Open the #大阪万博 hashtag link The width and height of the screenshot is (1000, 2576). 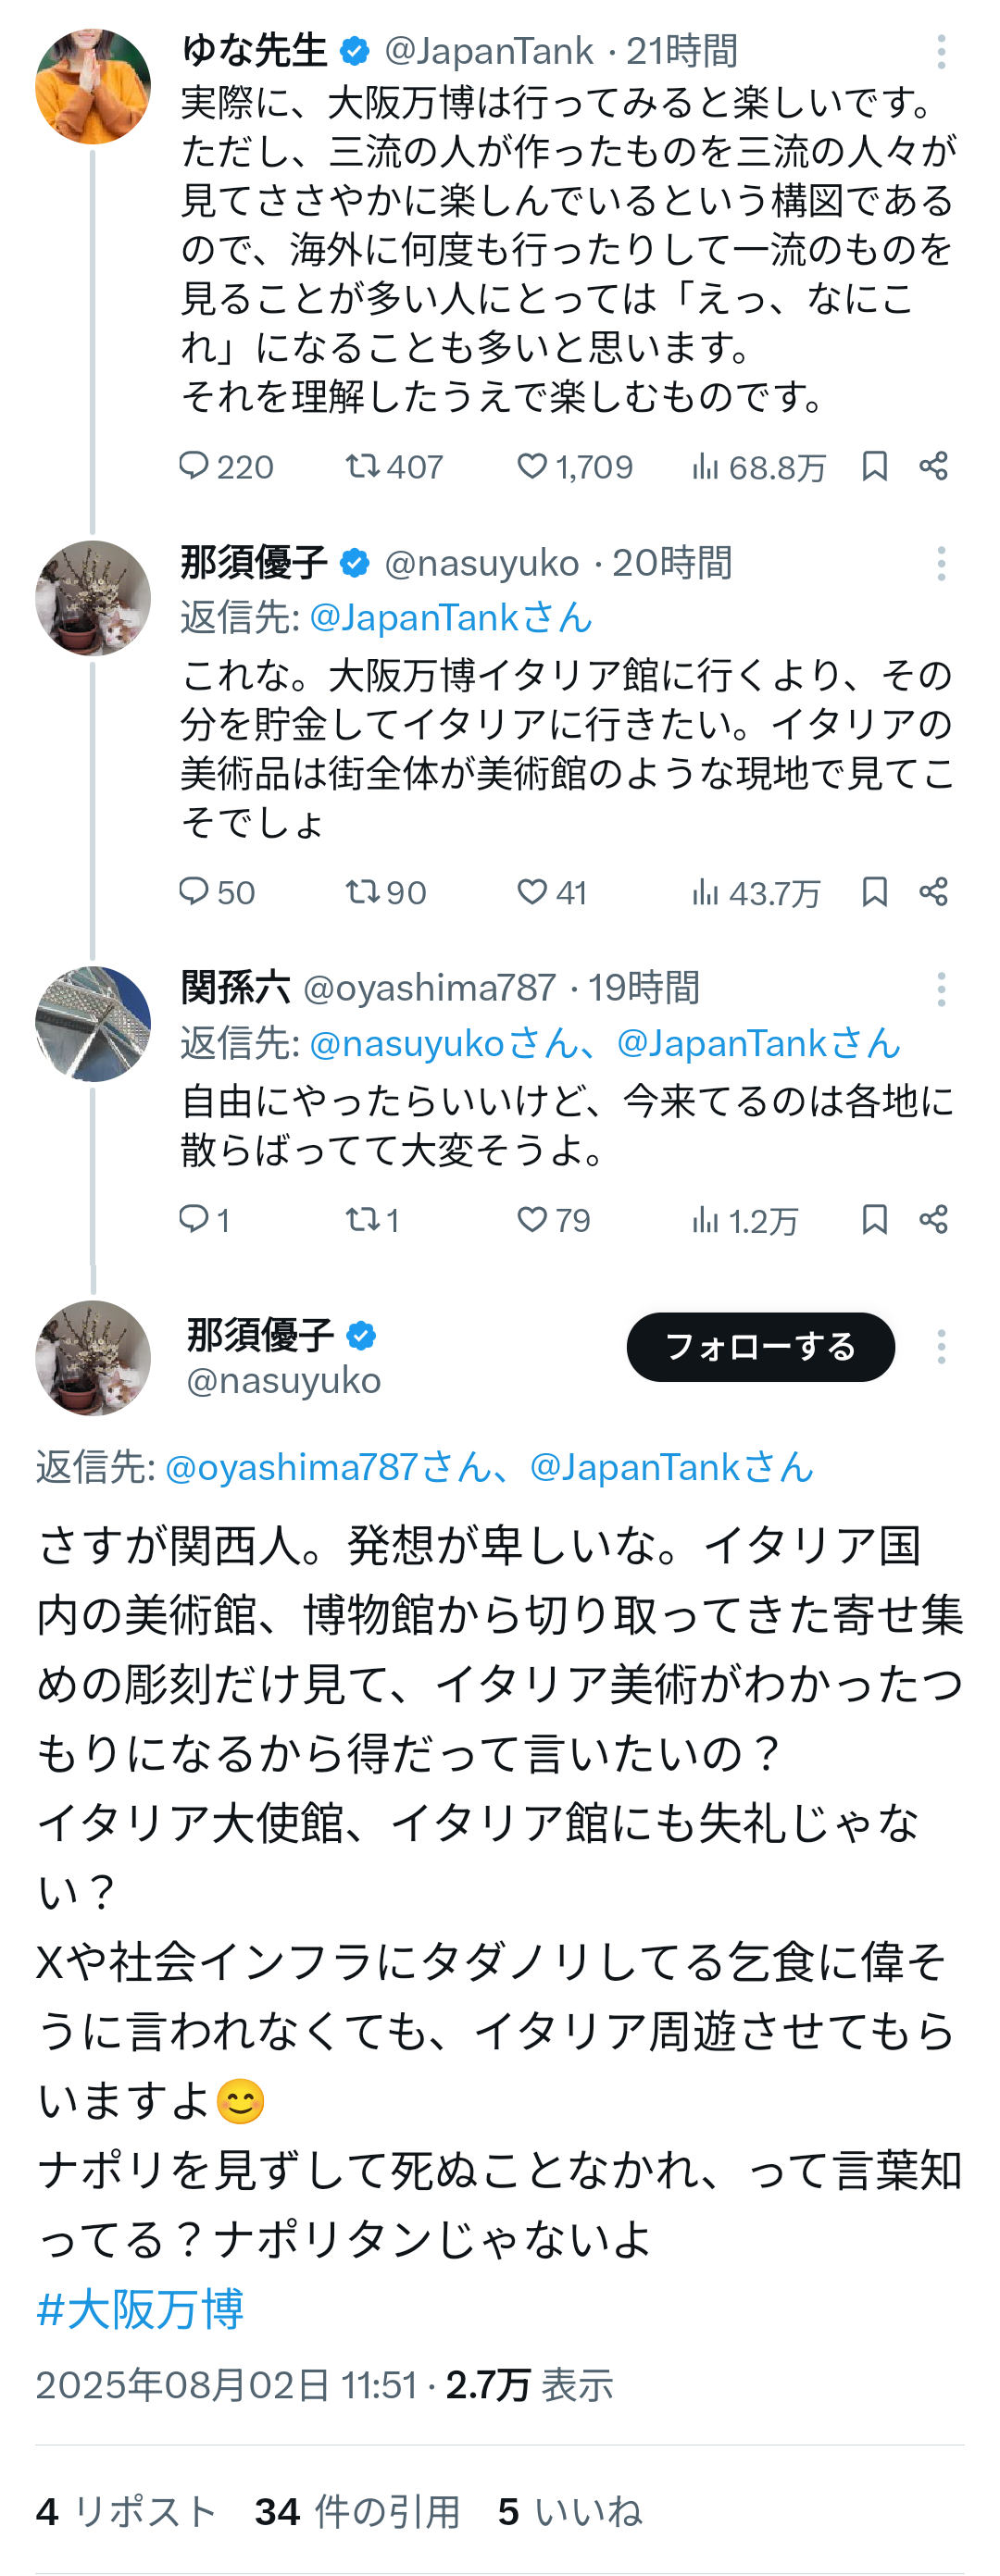[x=140, y=2309]
